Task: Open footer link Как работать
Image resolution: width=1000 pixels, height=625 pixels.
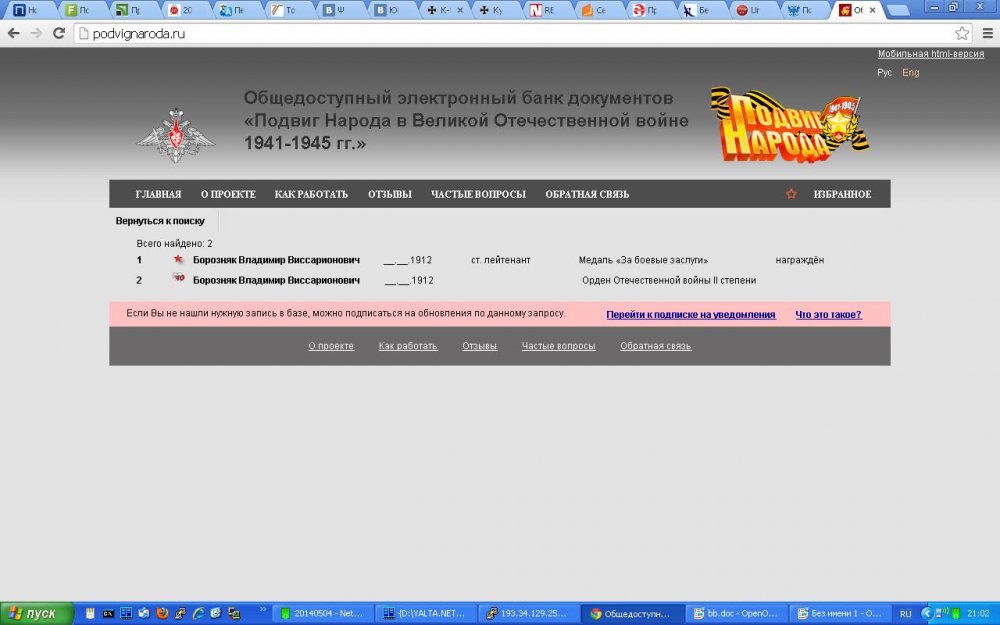Action: point(408,346)
